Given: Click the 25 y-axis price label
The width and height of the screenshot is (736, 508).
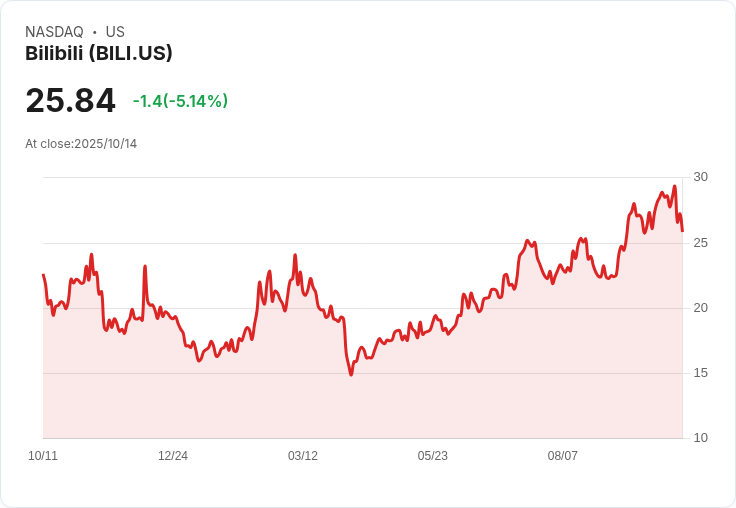Looking at the screenshot, I should coord(700,243).
